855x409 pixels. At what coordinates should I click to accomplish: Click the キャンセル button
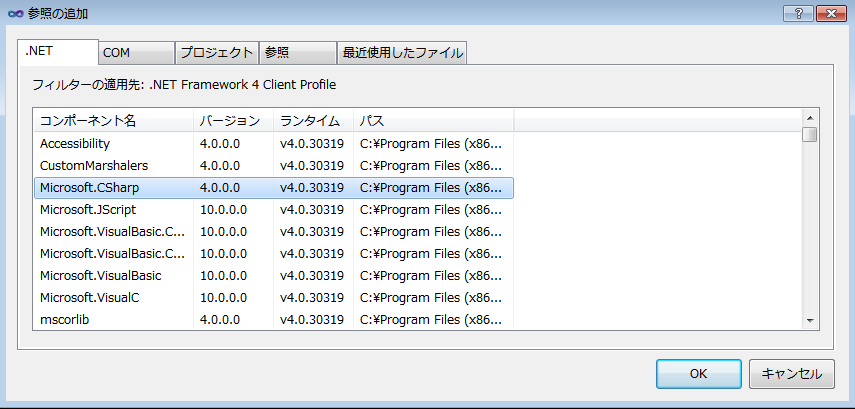click(x=792, y=374)
